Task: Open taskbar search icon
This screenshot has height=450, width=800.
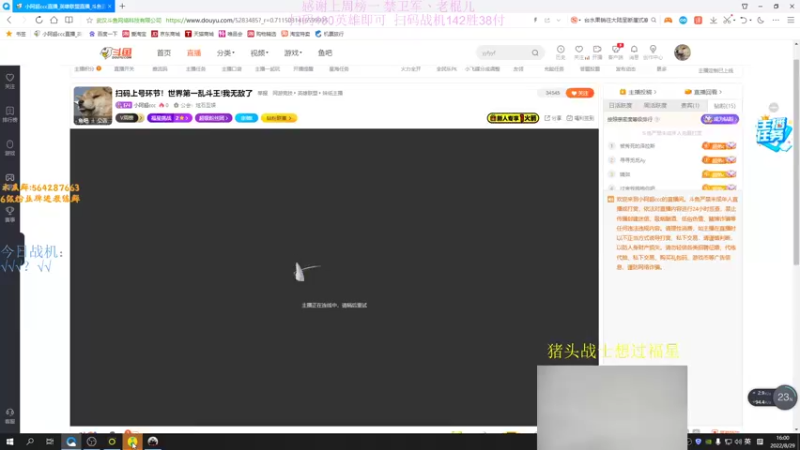Action: pos(30,442)
